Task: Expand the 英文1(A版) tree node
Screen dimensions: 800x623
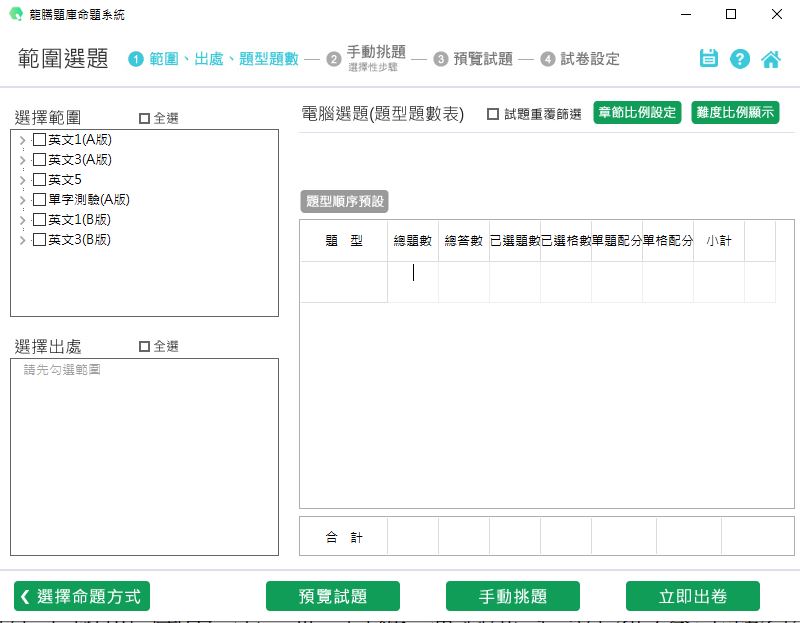Action: pyautogui.click(x=22, y=140)
